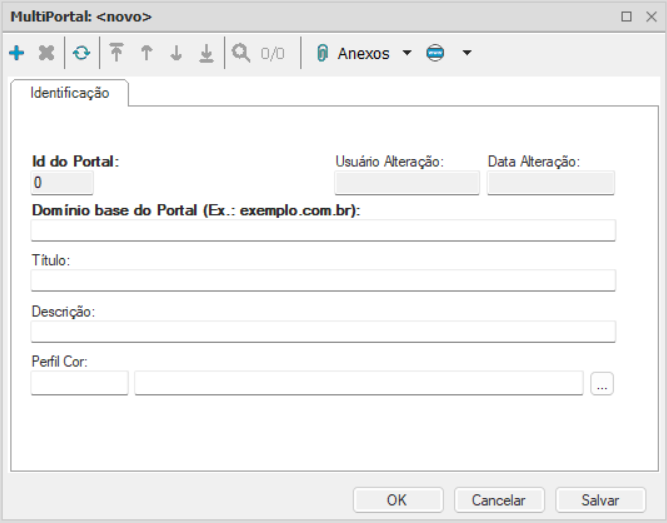667x523 pixels.
Task: Go to previous record up arrow
Action: tap(146, 54)
